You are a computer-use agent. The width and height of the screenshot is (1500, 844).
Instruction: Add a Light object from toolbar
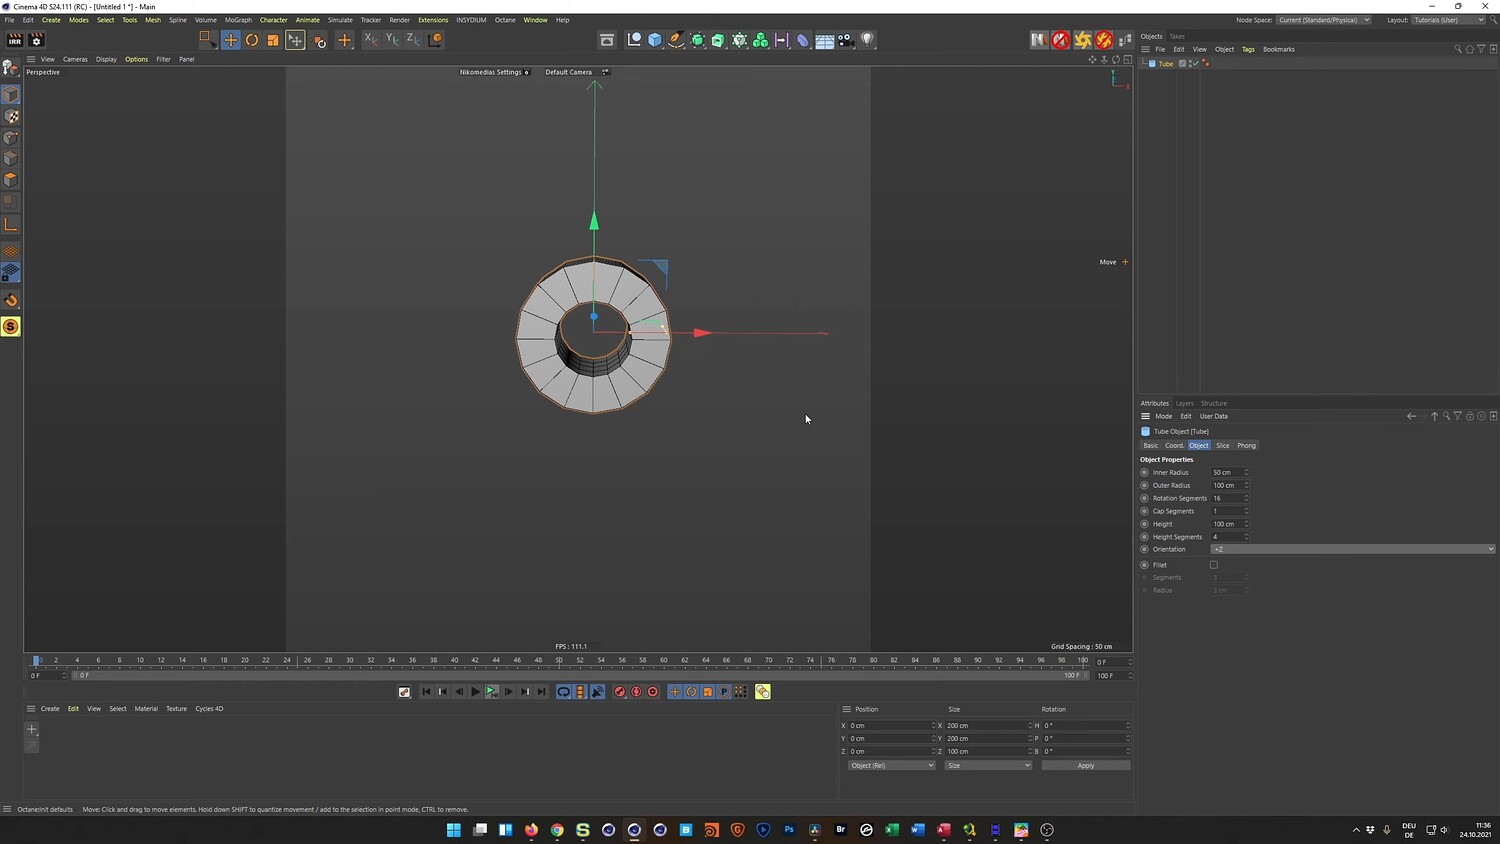point(867,40)
